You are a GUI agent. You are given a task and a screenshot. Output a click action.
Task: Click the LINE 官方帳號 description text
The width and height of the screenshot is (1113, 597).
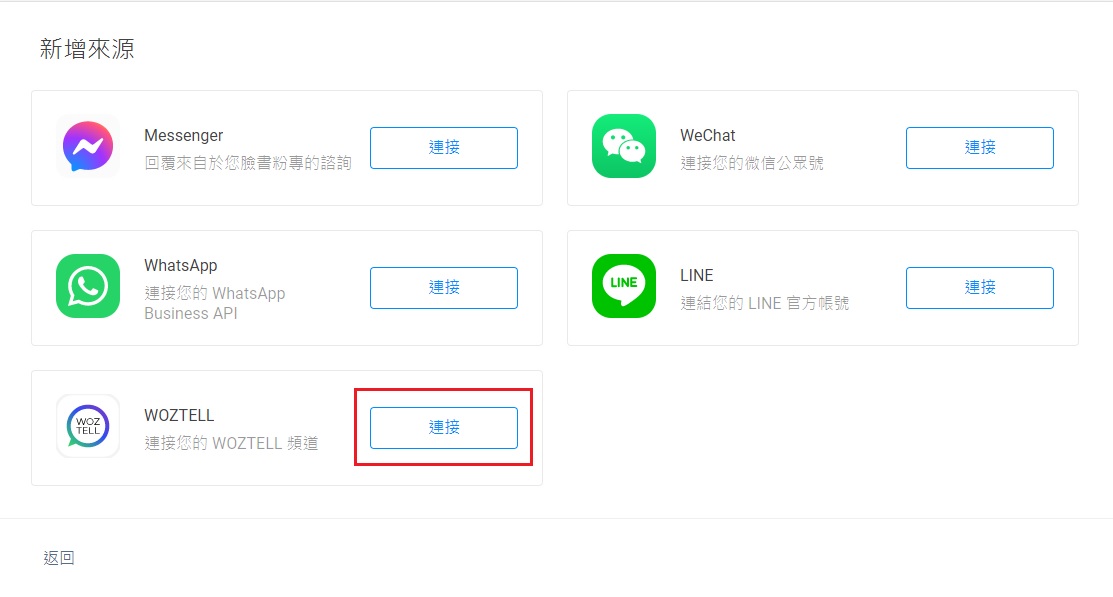click(x=764, y=303)
